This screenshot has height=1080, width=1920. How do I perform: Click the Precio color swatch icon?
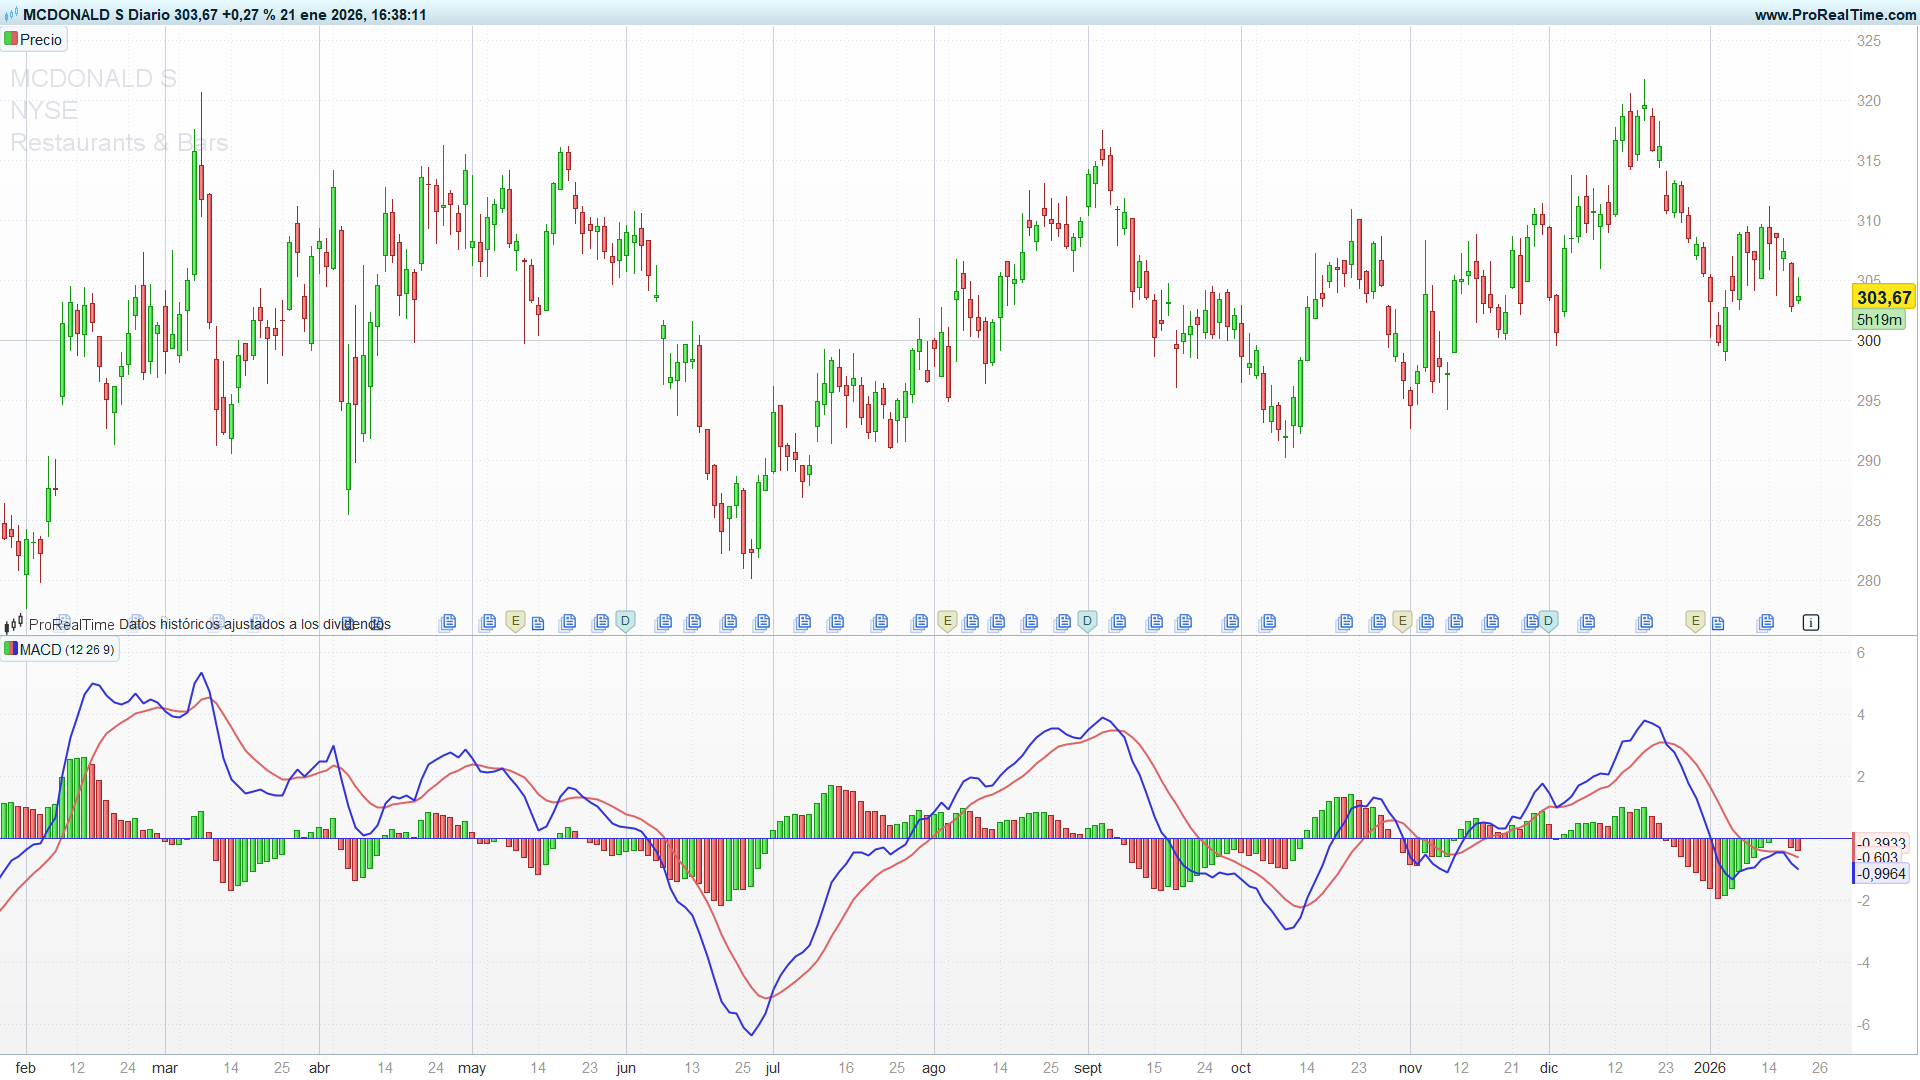[11, 39]
